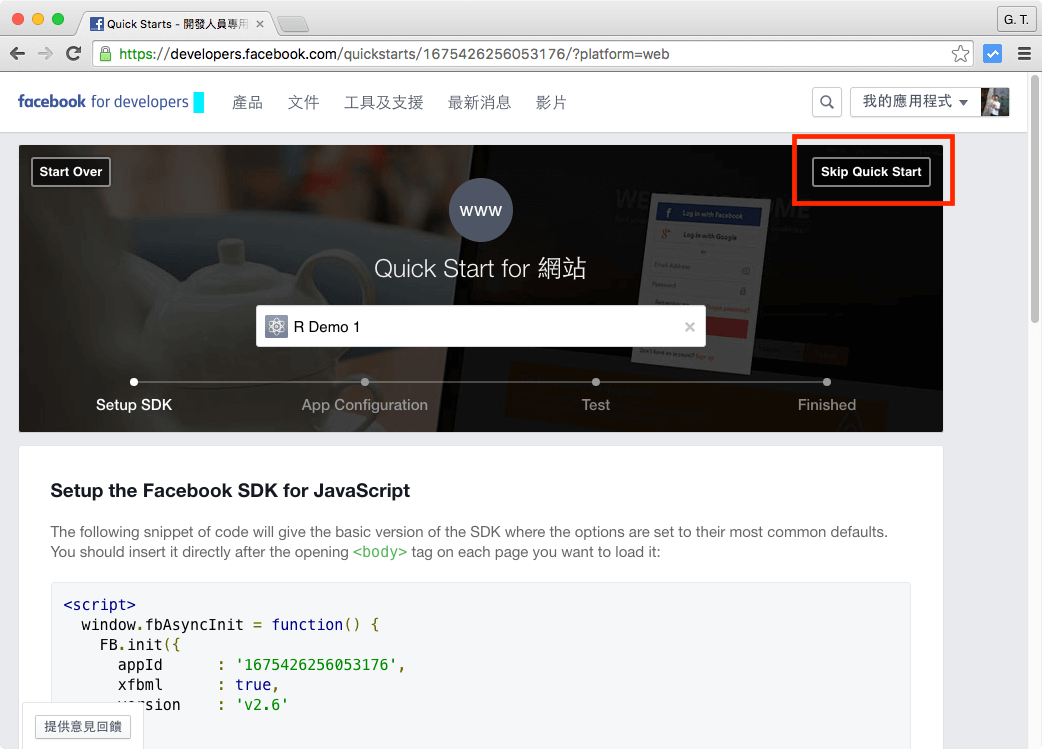This screenshot has height=749, width=1042.
Task: Open Chrome hamburger menu
Action: coord(1024,54)
